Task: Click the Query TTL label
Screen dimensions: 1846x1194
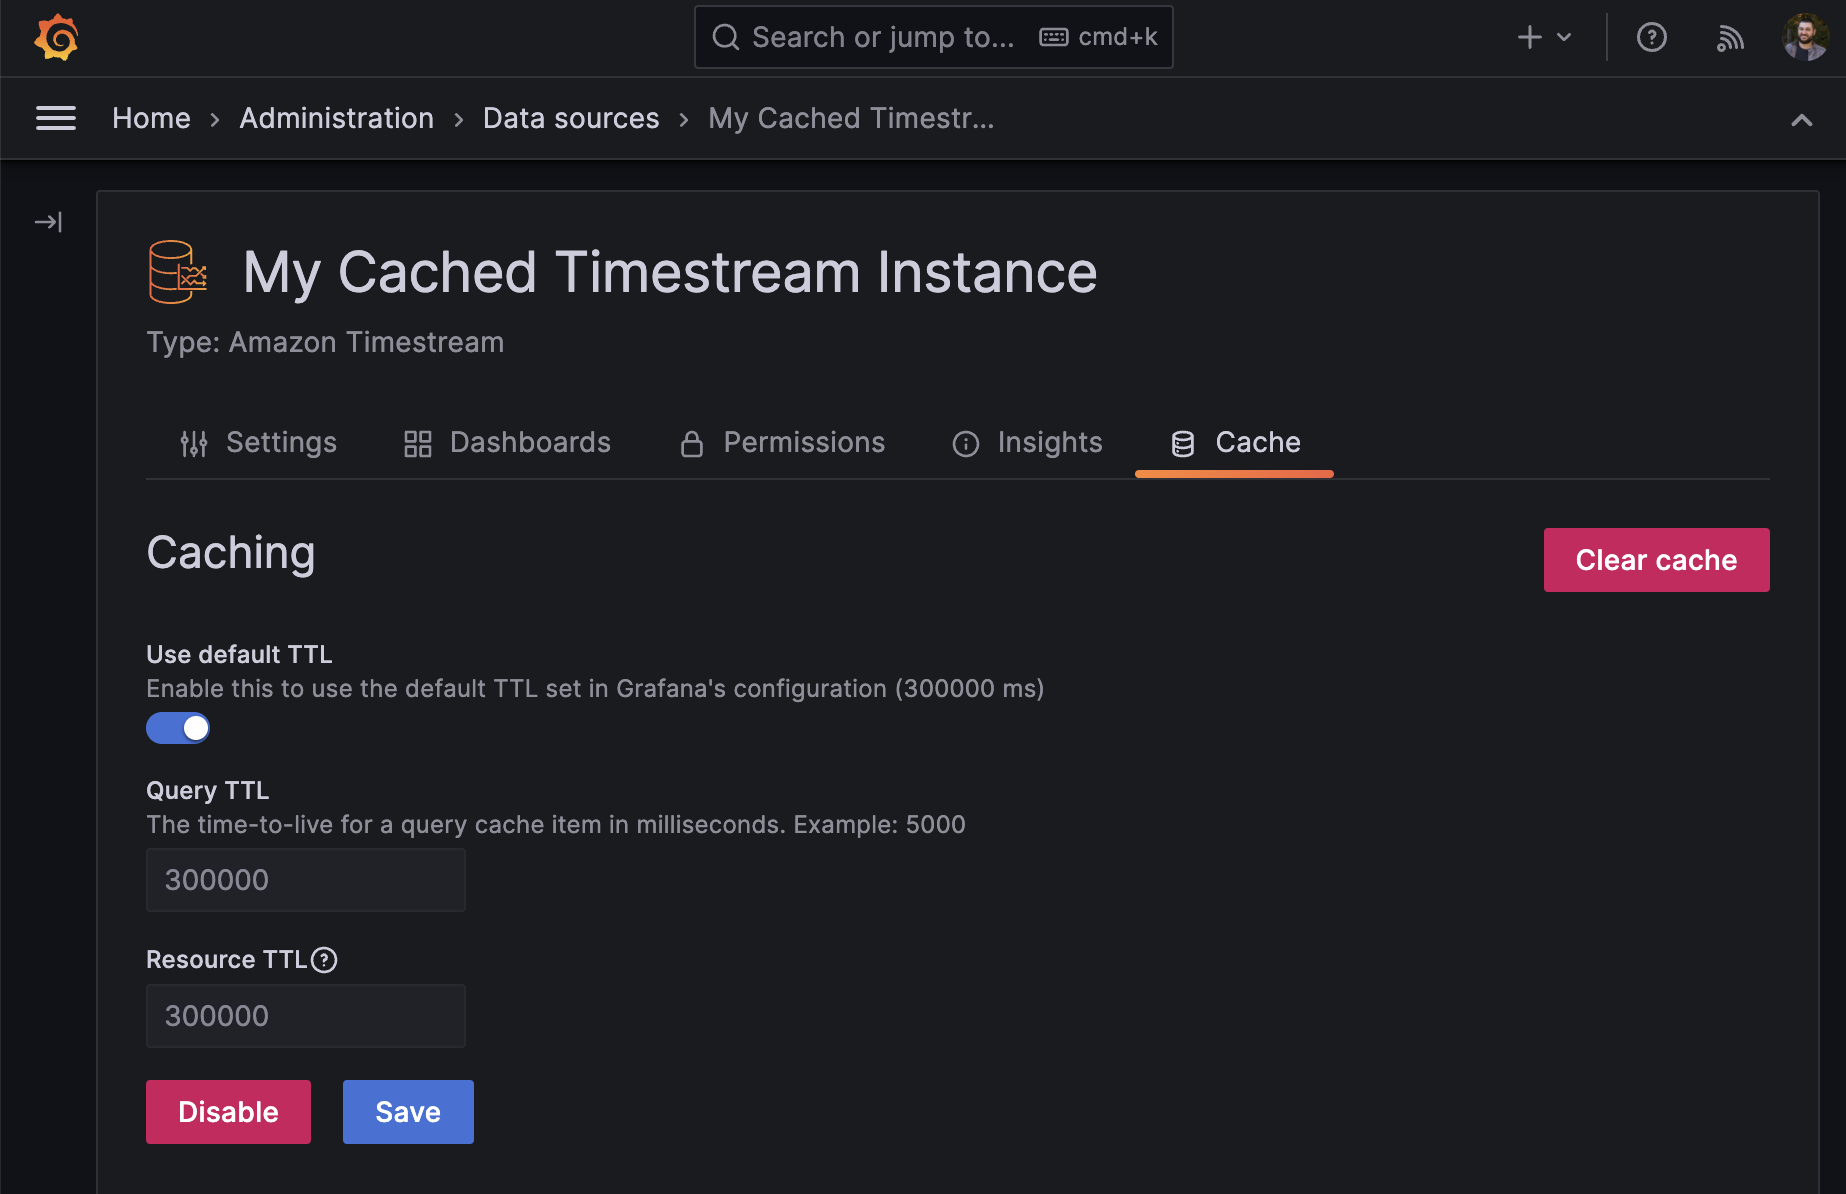Action: click(x=208, y=790)
